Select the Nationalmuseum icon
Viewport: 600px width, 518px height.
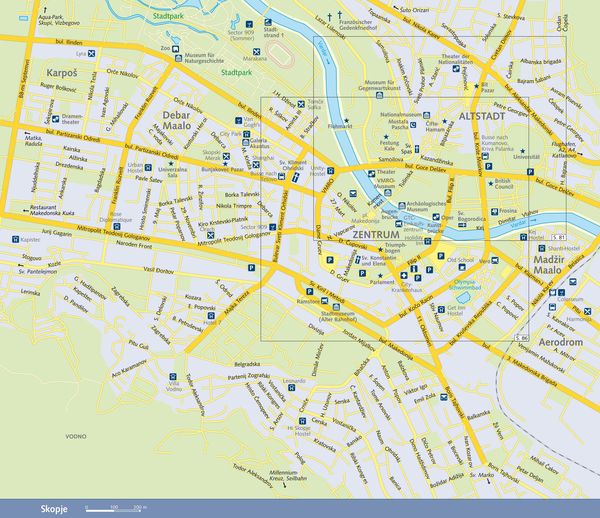coord(426,115)
